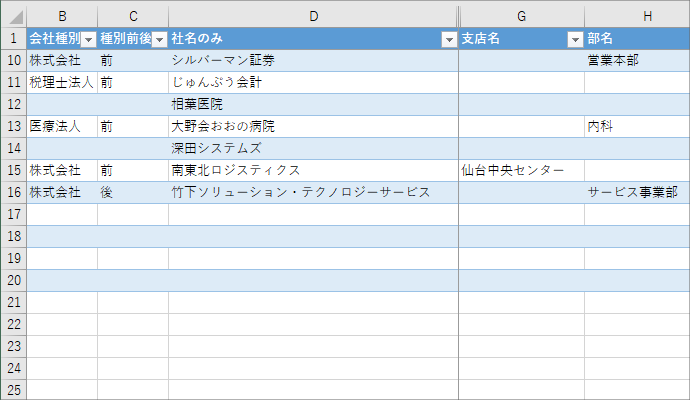Open the 支店名 filter dropdown
The width and height of the screenshot is (690, 400).
pyautogui.click(x=575, y=40)
